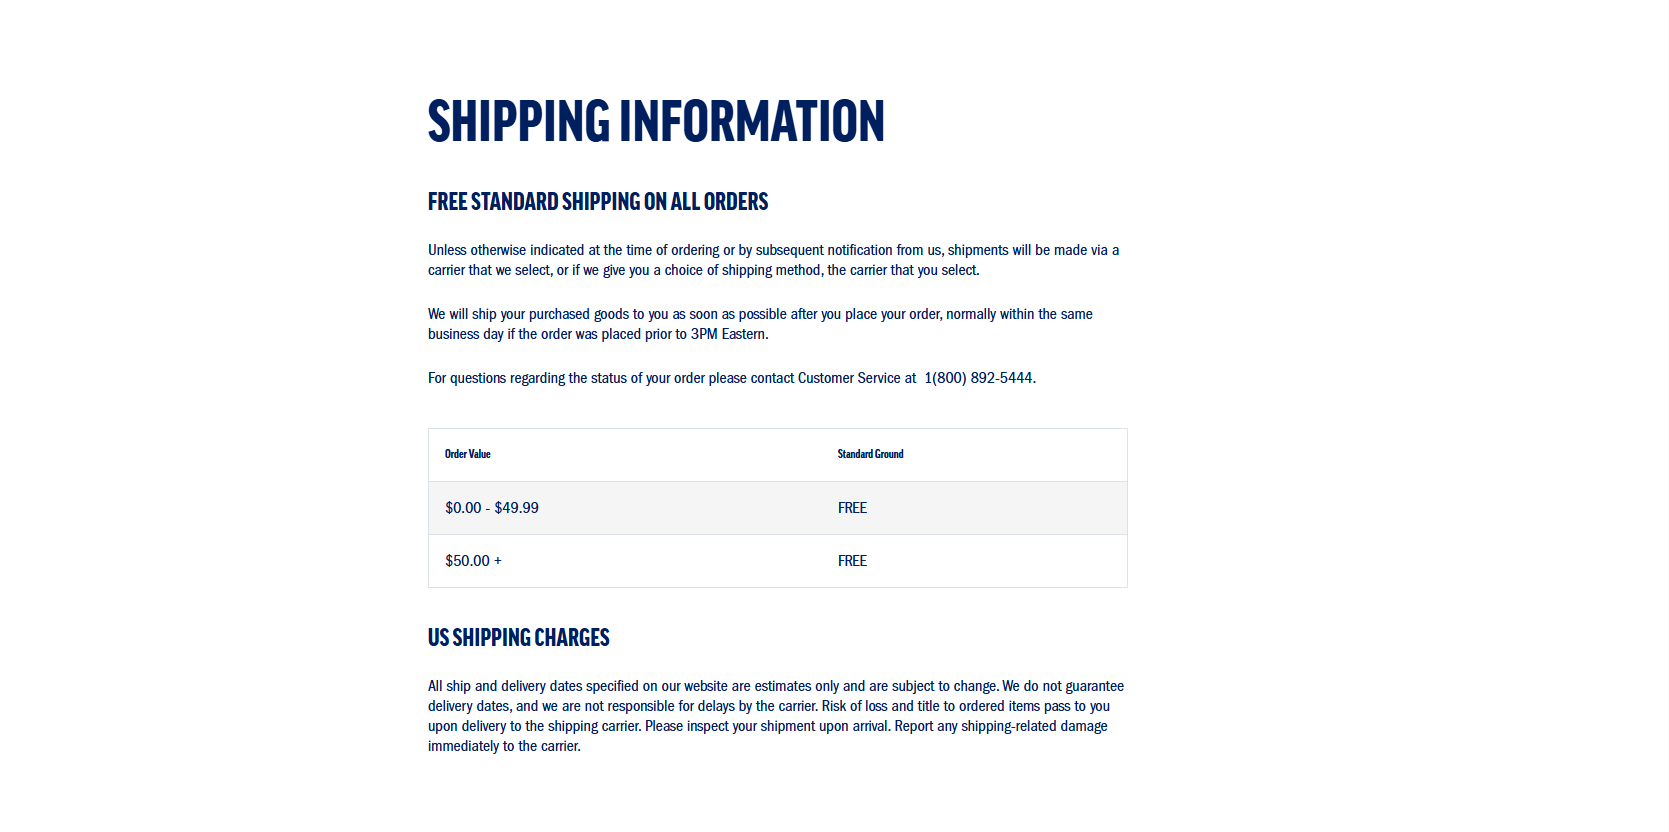Click the paragraph starting 'We will ship your purchased goods'

pos(760,324)
